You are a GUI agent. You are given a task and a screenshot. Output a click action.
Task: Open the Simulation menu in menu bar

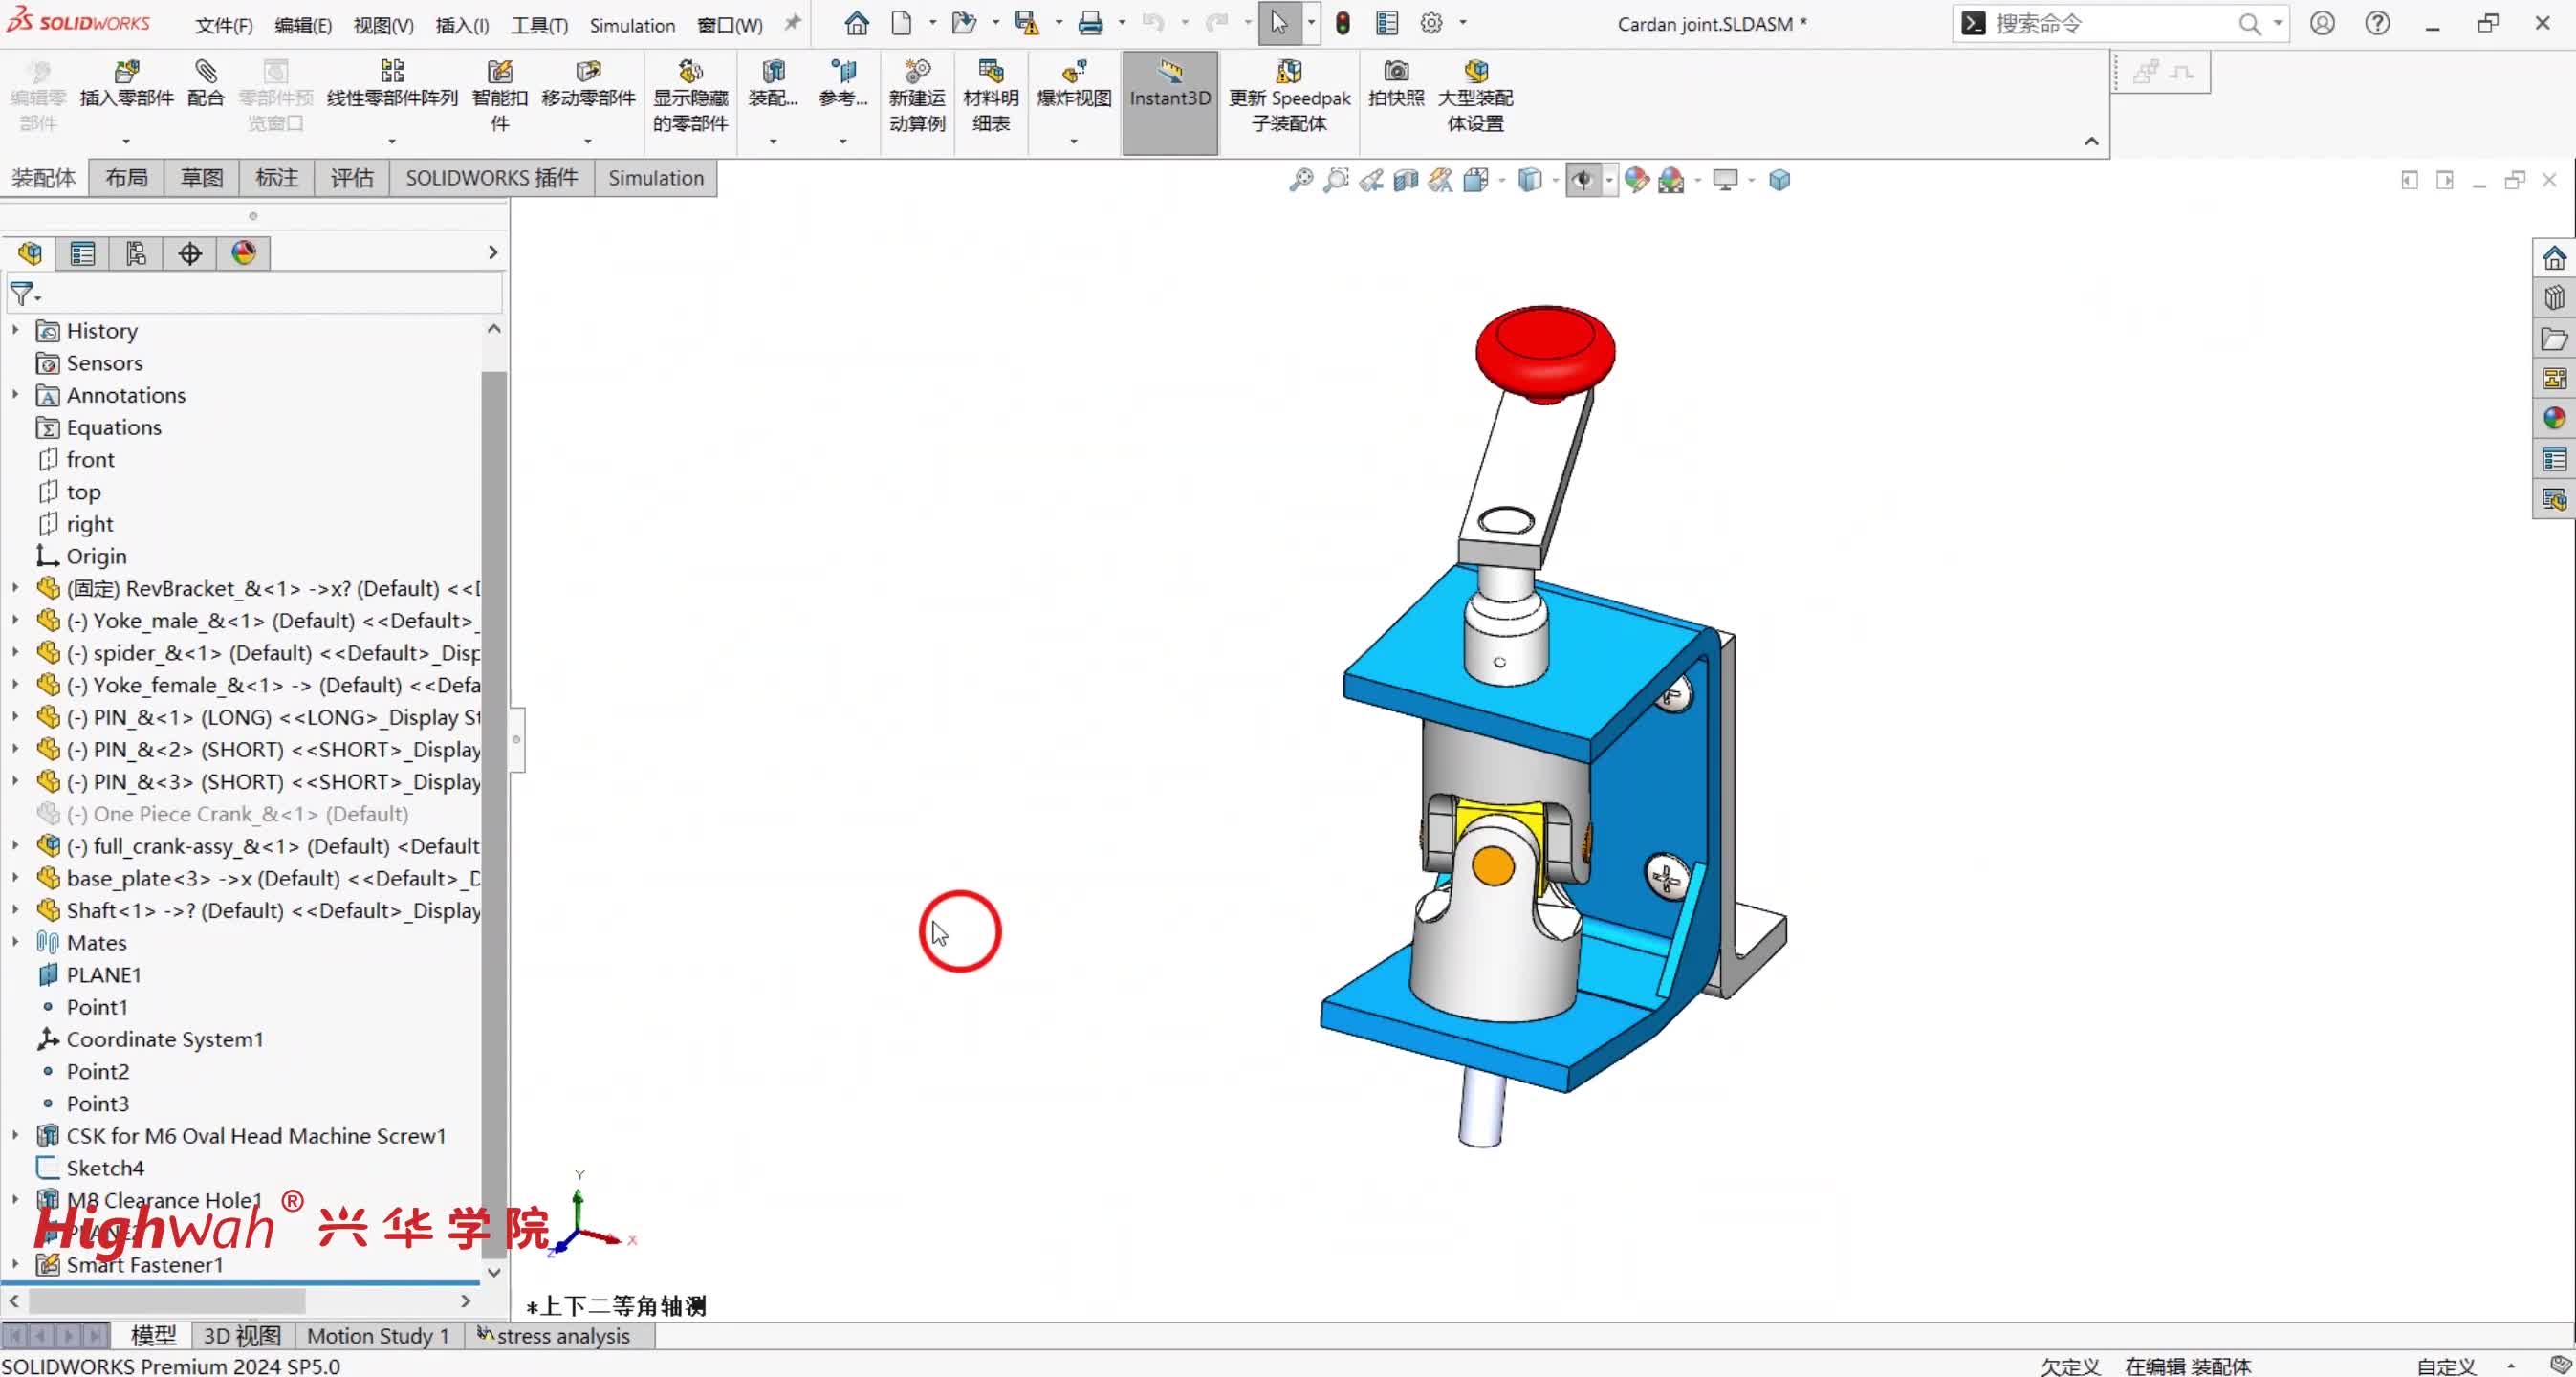tap(631, 25)
